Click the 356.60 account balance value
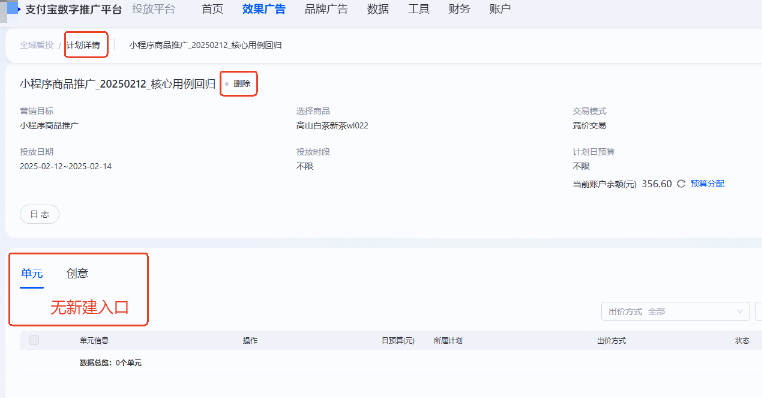Viewport: 762px width, 398px height. 657,184
